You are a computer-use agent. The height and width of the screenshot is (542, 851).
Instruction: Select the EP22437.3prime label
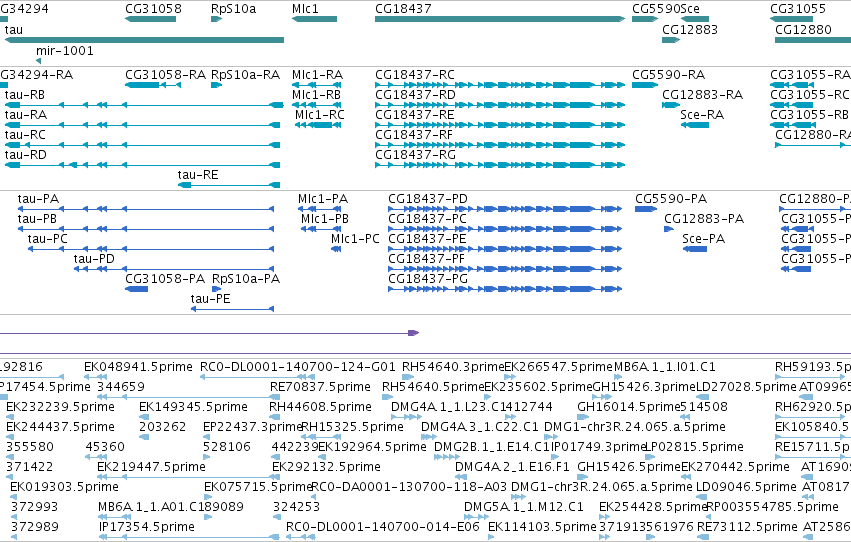(252, 426)
